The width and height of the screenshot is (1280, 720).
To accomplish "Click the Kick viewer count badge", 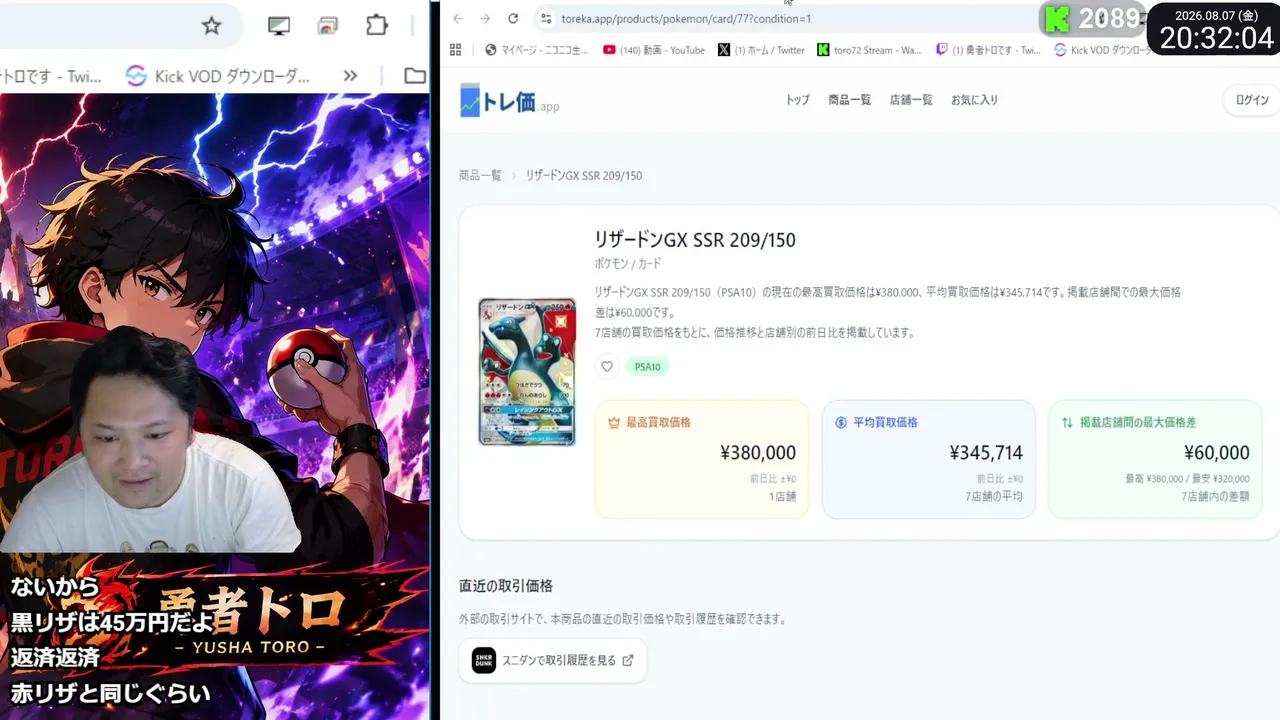I will coord(1091,18).
